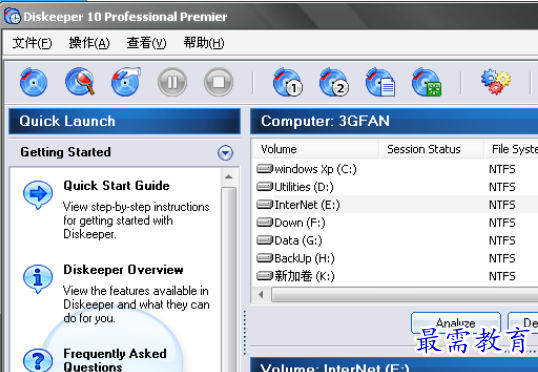Screen dimensions: 538x372
Task: Open configuration gears icon in toolbar
Action: coord(496,82)
